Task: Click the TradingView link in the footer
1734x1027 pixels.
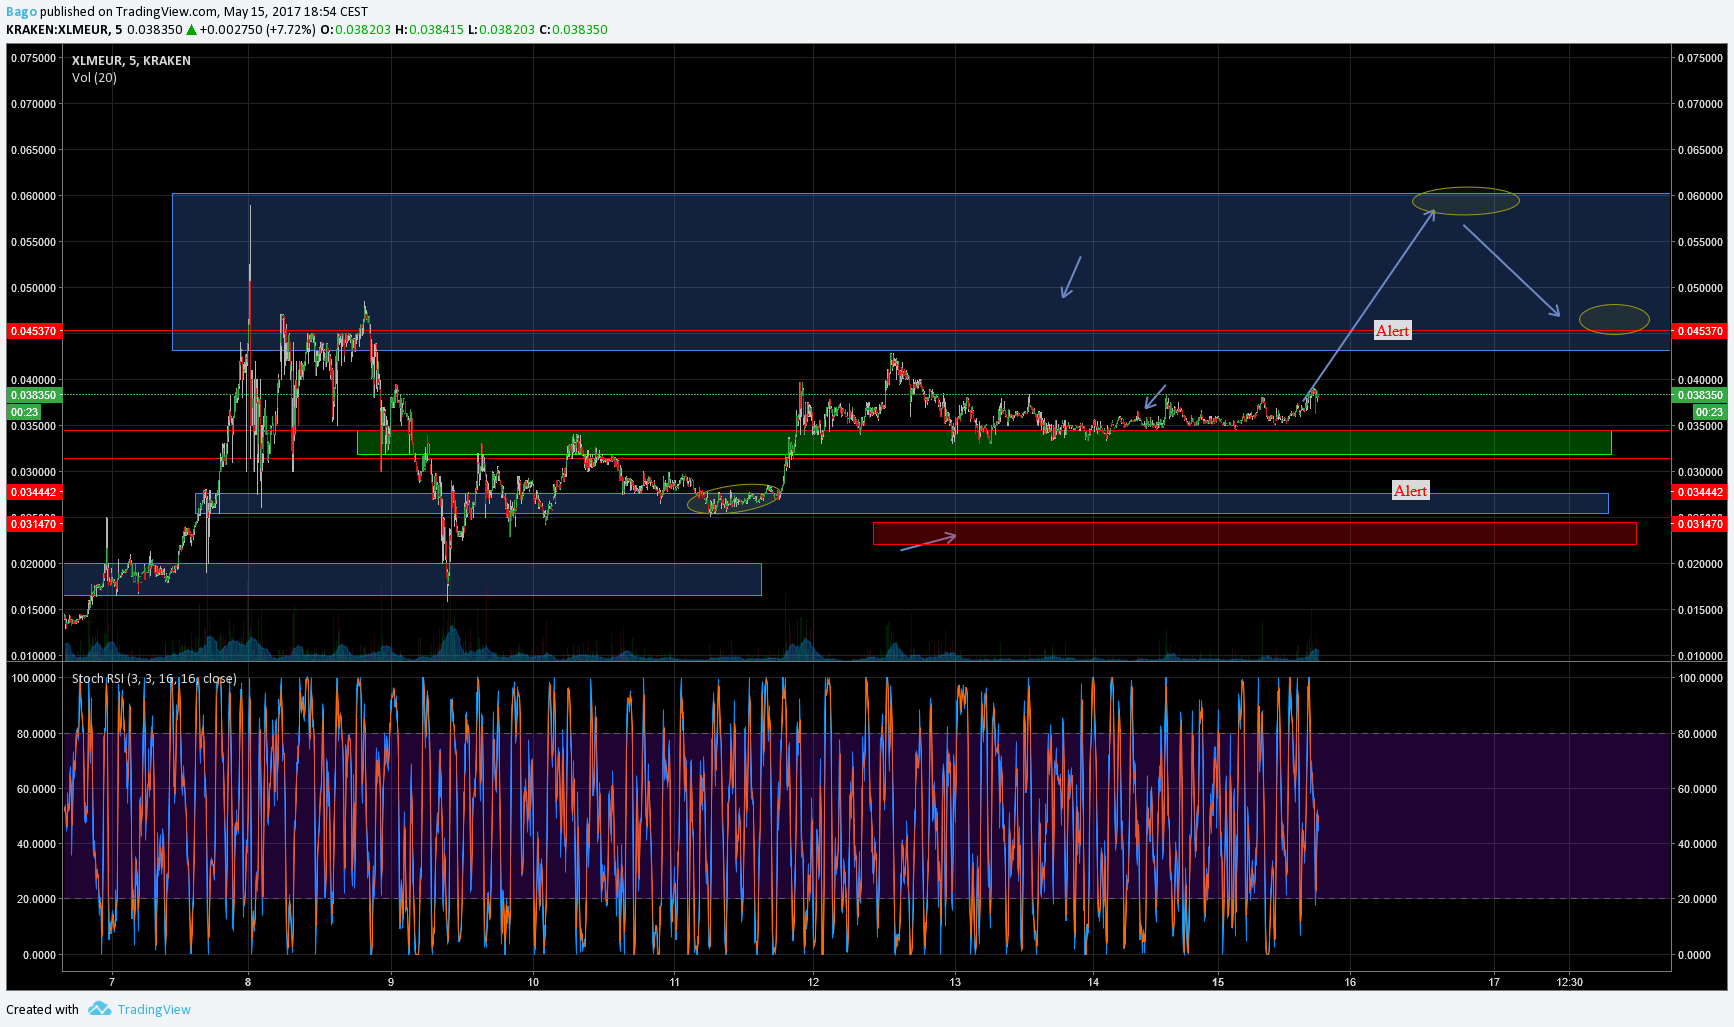Action: (x=154, y=1009)
